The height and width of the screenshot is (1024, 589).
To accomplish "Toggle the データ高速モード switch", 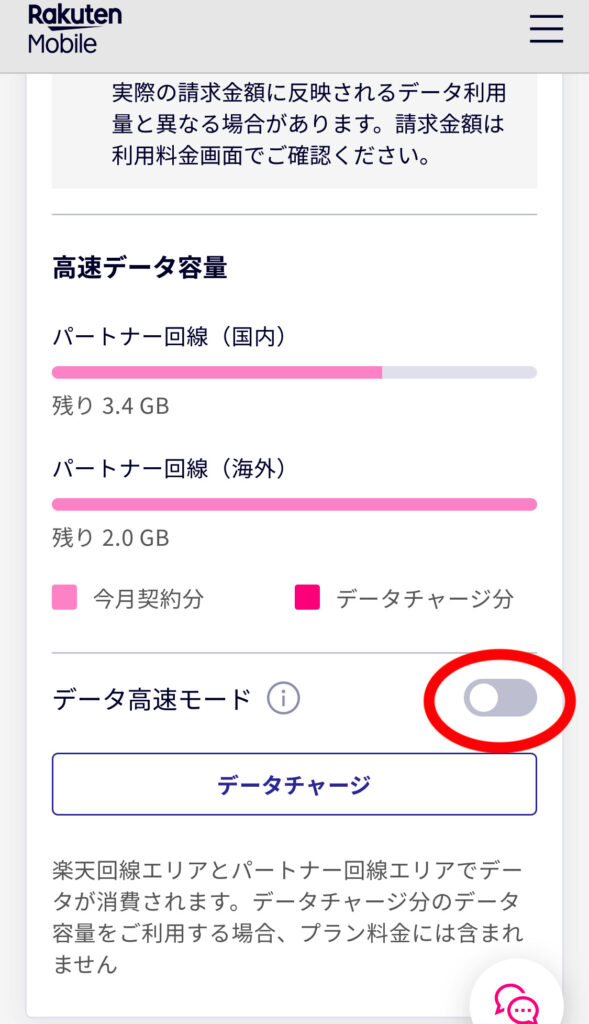I will (x=500, y=697).
